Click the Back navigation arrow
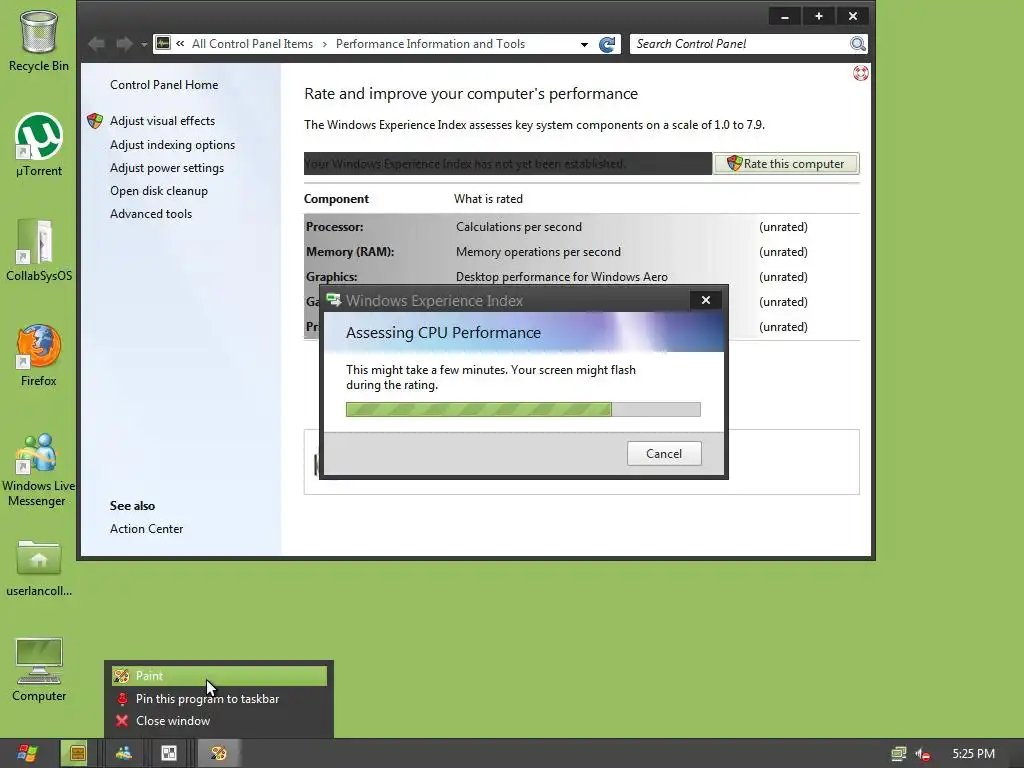 [x=97, y=44]
